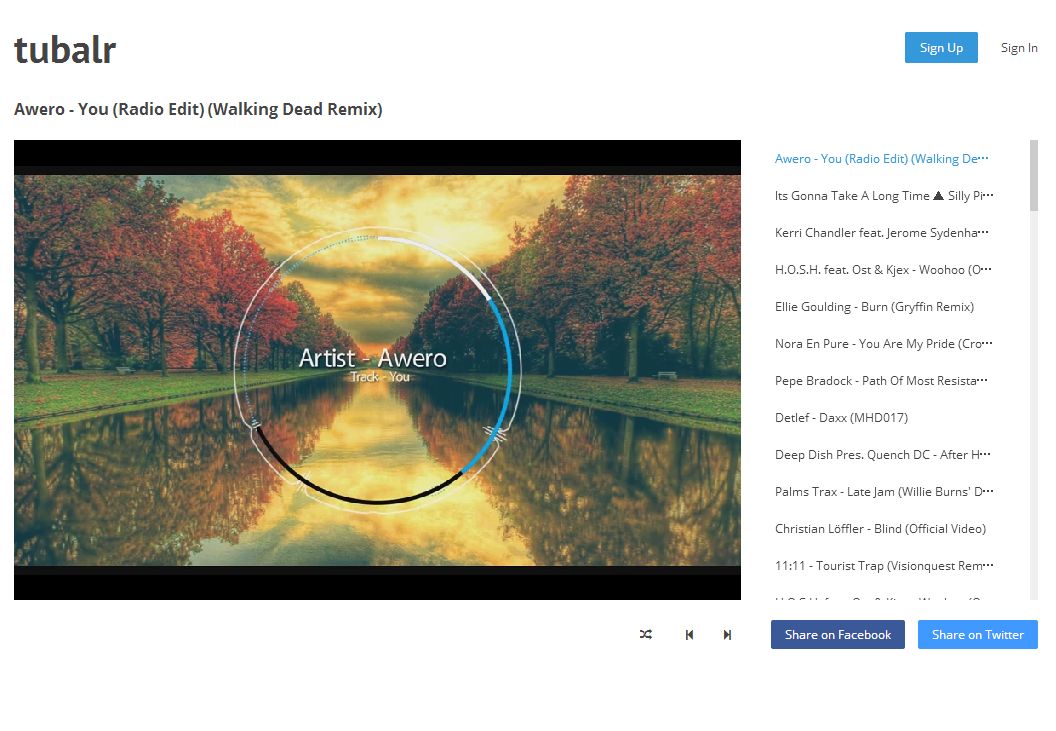Click Share on Twitter button
Screen dimensions: 1056x731
tap(977, 635)
